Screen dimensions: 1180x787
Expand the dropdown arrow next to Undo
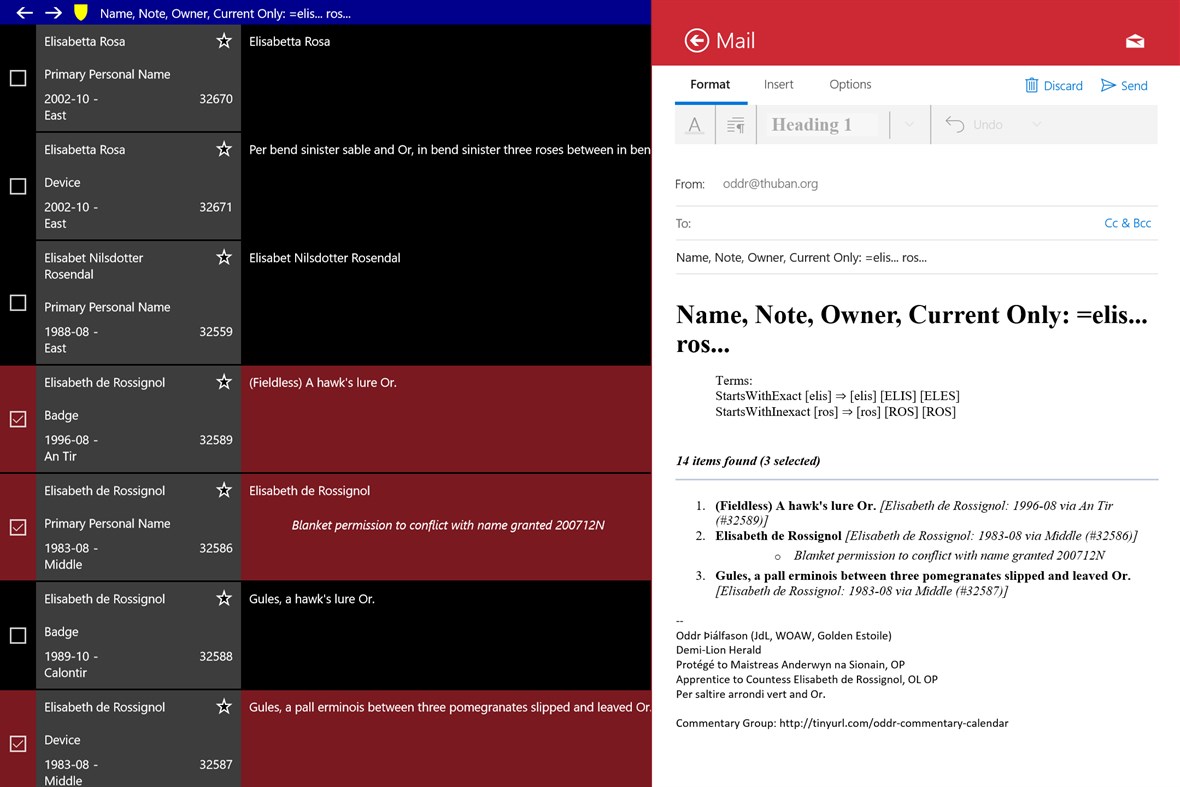coord(1037,125)
